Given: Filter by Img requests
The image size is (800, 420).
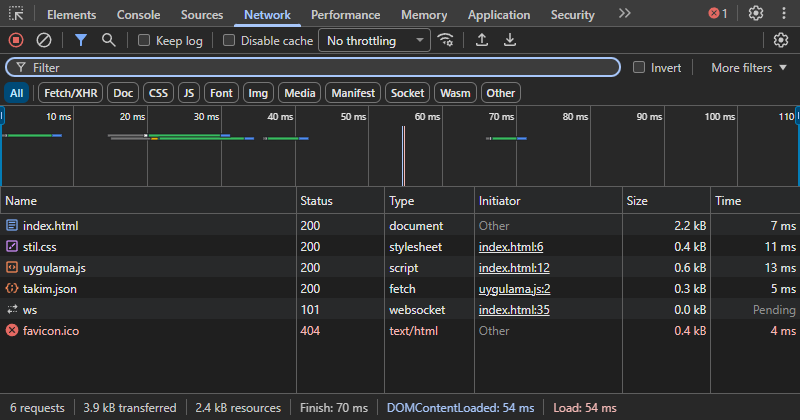Looking at the screenshot, I should [x=258, y=93].
